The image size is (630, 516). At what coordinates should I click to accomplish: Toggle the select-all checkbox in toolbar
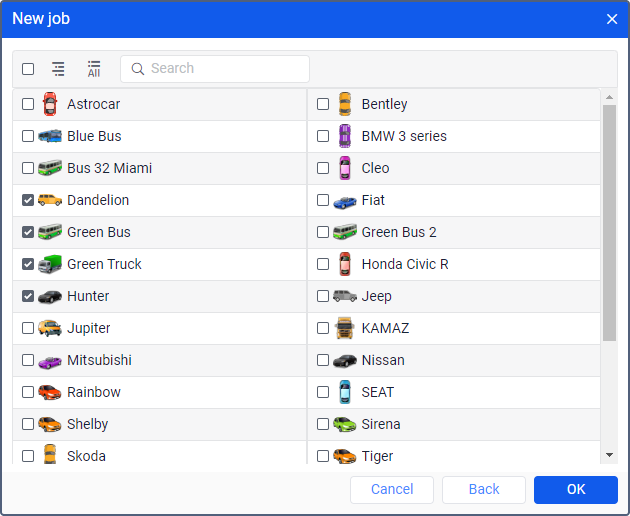[x=28, y=69]
